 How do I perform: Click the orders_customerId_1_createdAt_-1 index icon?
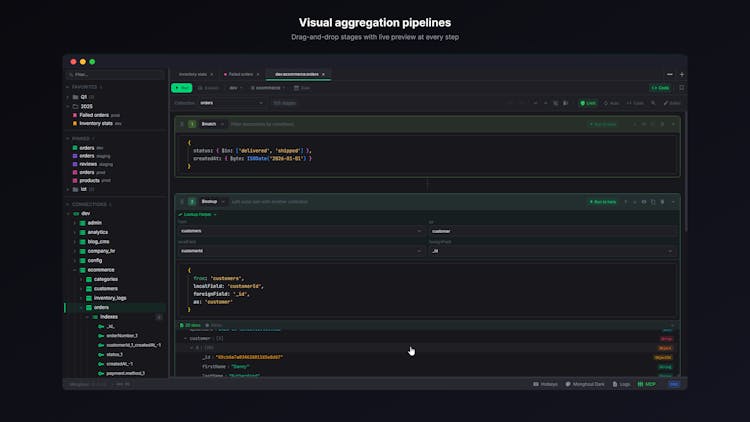click(x=100, y=344)
